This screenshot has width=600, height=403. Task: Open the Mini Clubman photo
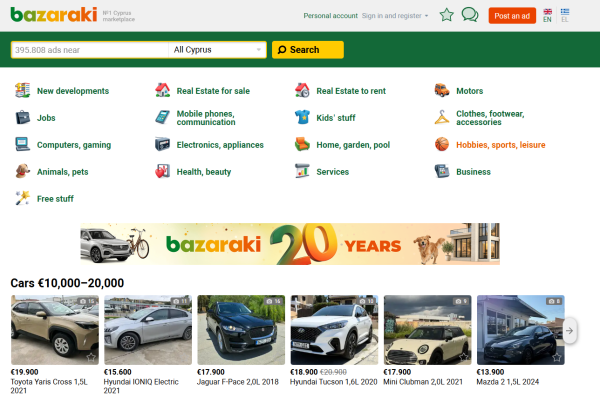click(427, 330)
